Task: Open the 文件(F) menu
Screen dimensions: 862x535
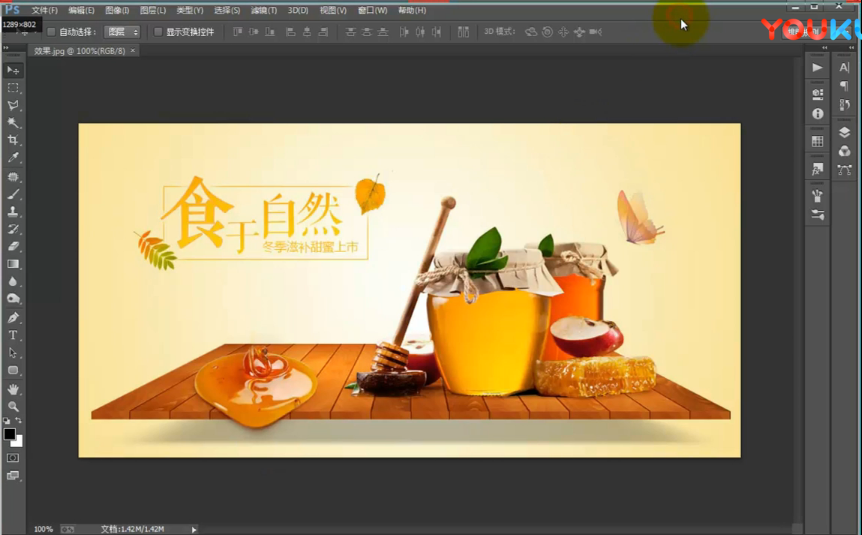Action: pos(45,10)
